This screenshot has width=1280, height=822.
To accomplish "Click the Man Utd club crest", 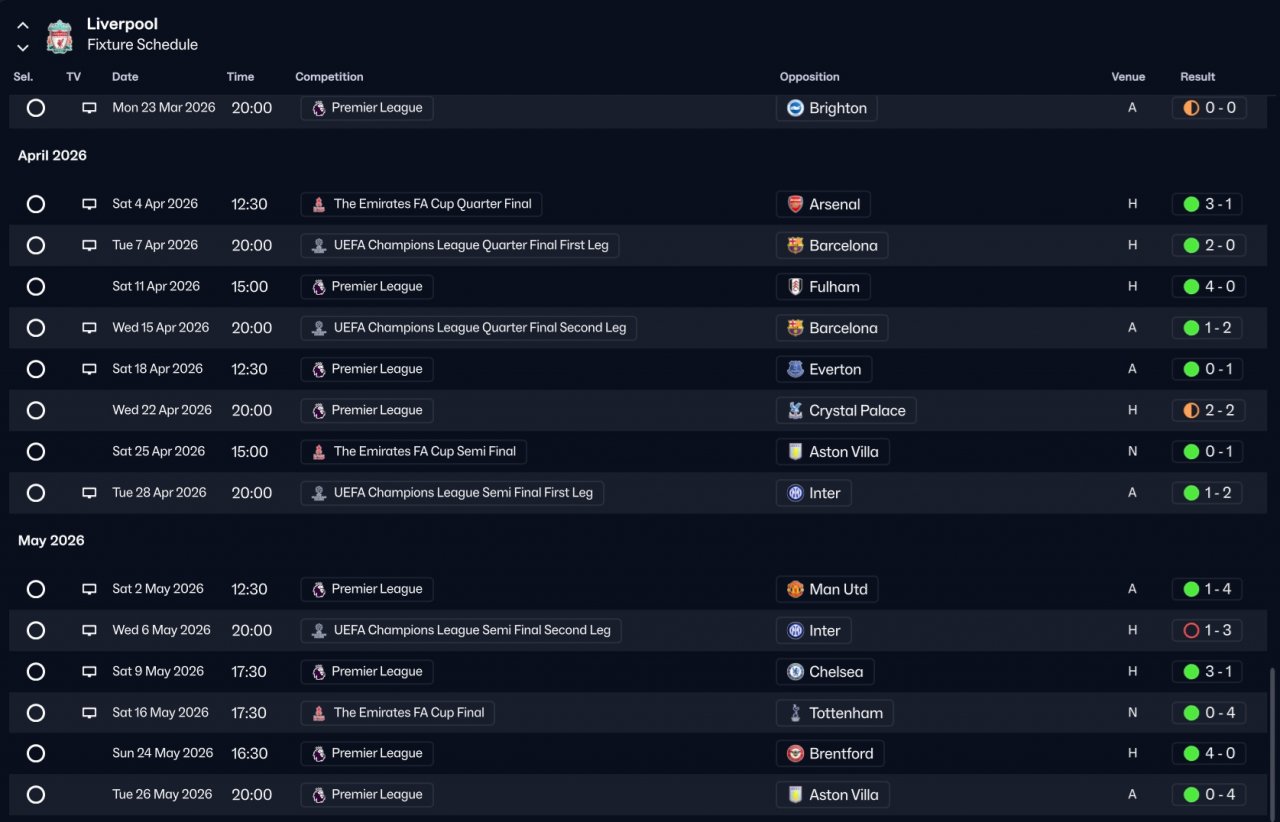I will point(795,589).
